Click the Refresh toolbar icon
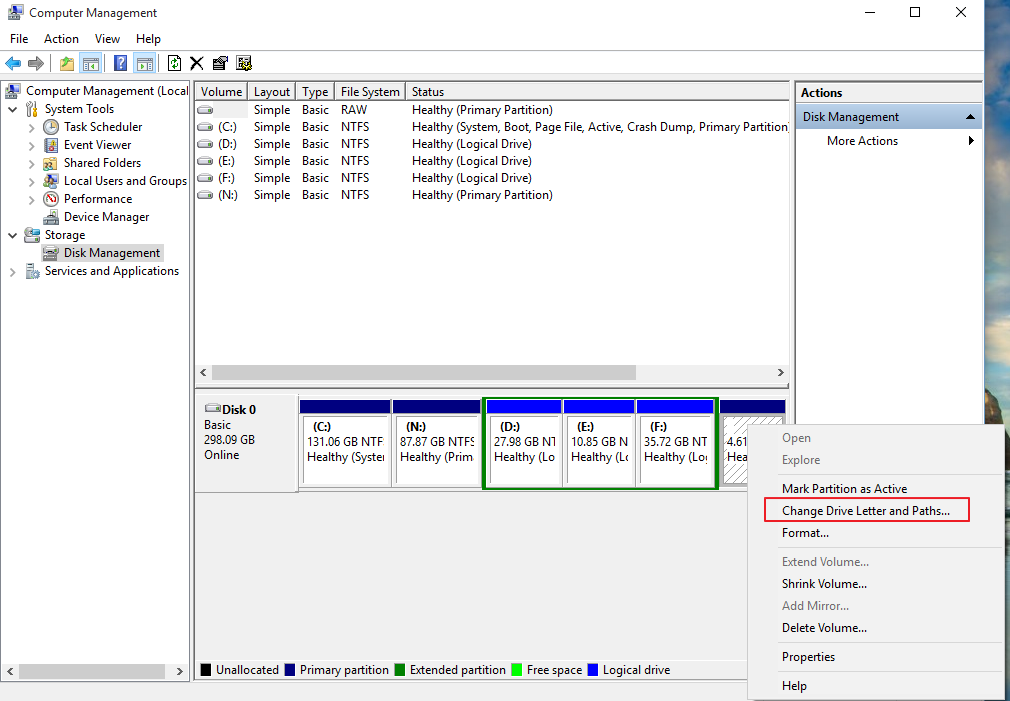Viewport: 1010px width, 701px height. (x=174, y=63)
